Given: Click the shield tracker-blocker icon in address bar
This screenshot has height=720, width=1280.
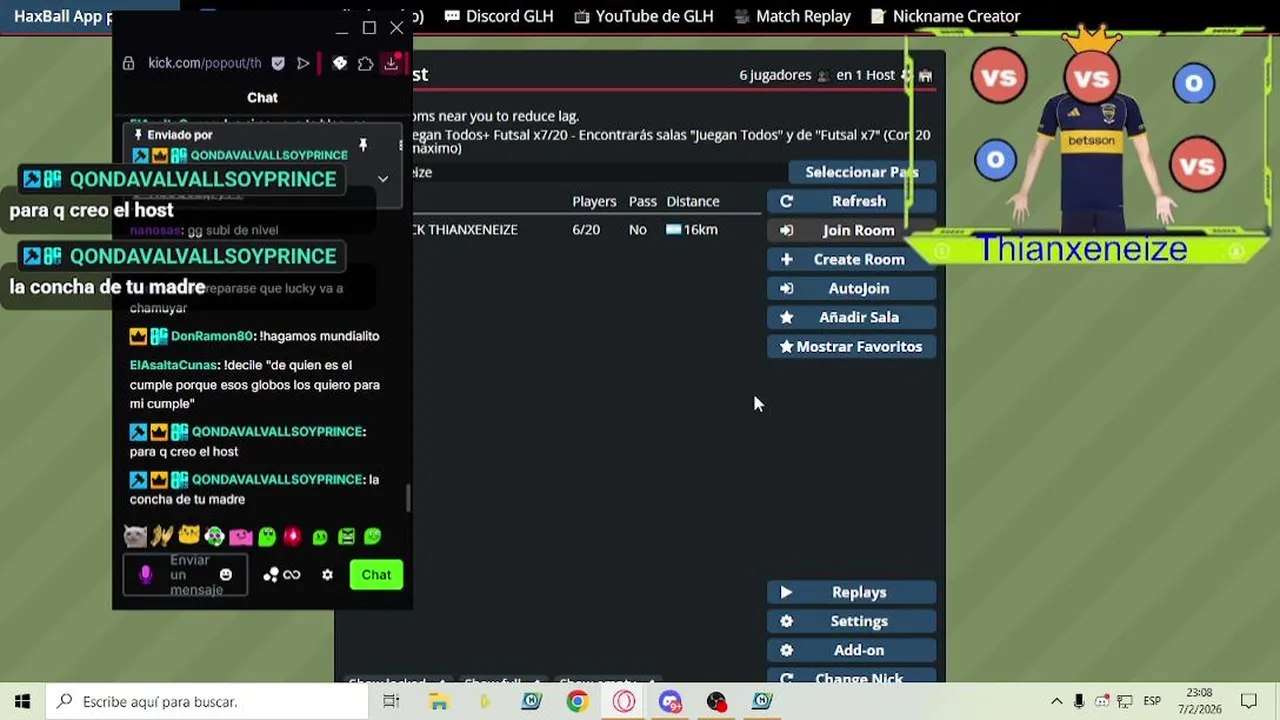Looking at the screenshot, I should (x=278, y=63).
